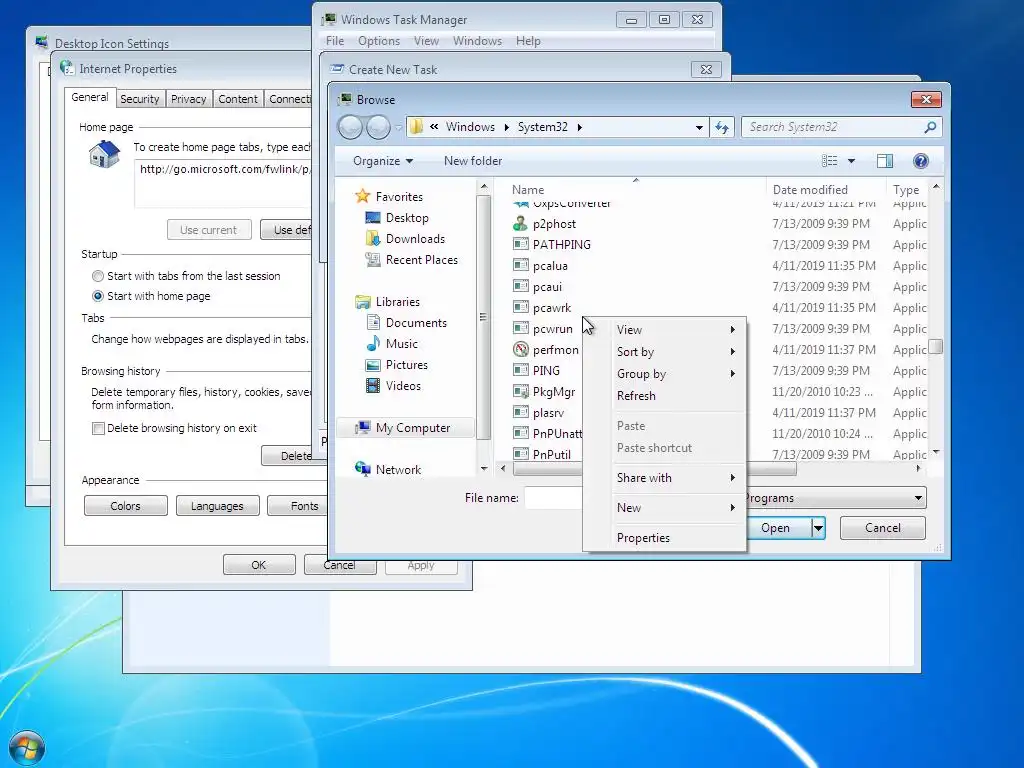The height and width of the screenshot is (768, 1024).
Task: Click Cancel in the Browse dialog
Action: (882, 528)
